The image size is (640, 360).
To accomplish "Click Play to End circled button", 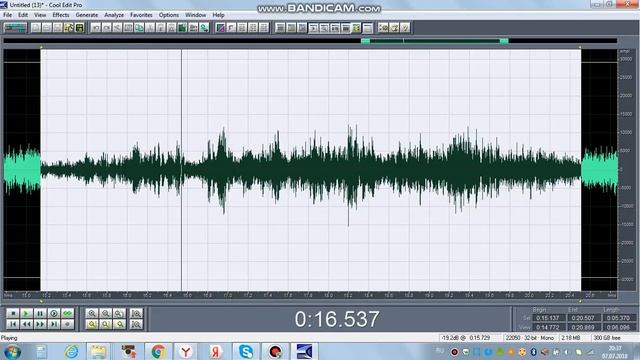I will click(54, 313).
